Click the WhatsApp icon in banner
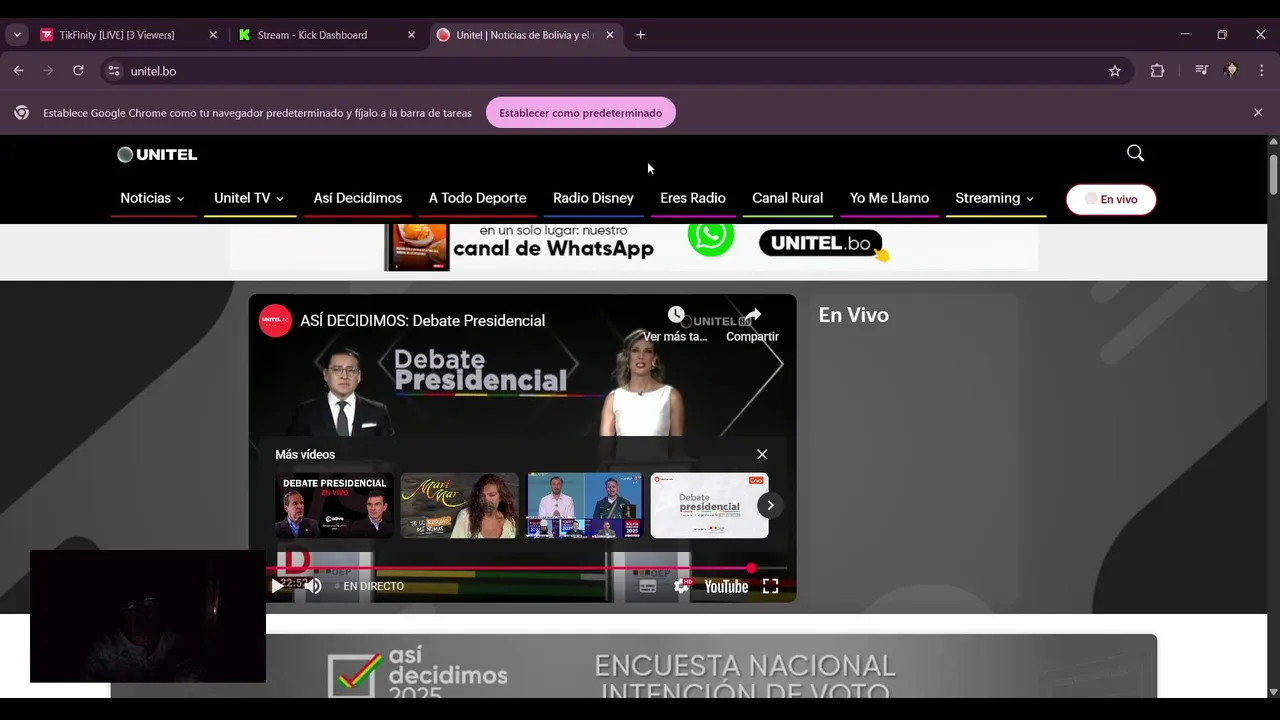 click(711, 236)
